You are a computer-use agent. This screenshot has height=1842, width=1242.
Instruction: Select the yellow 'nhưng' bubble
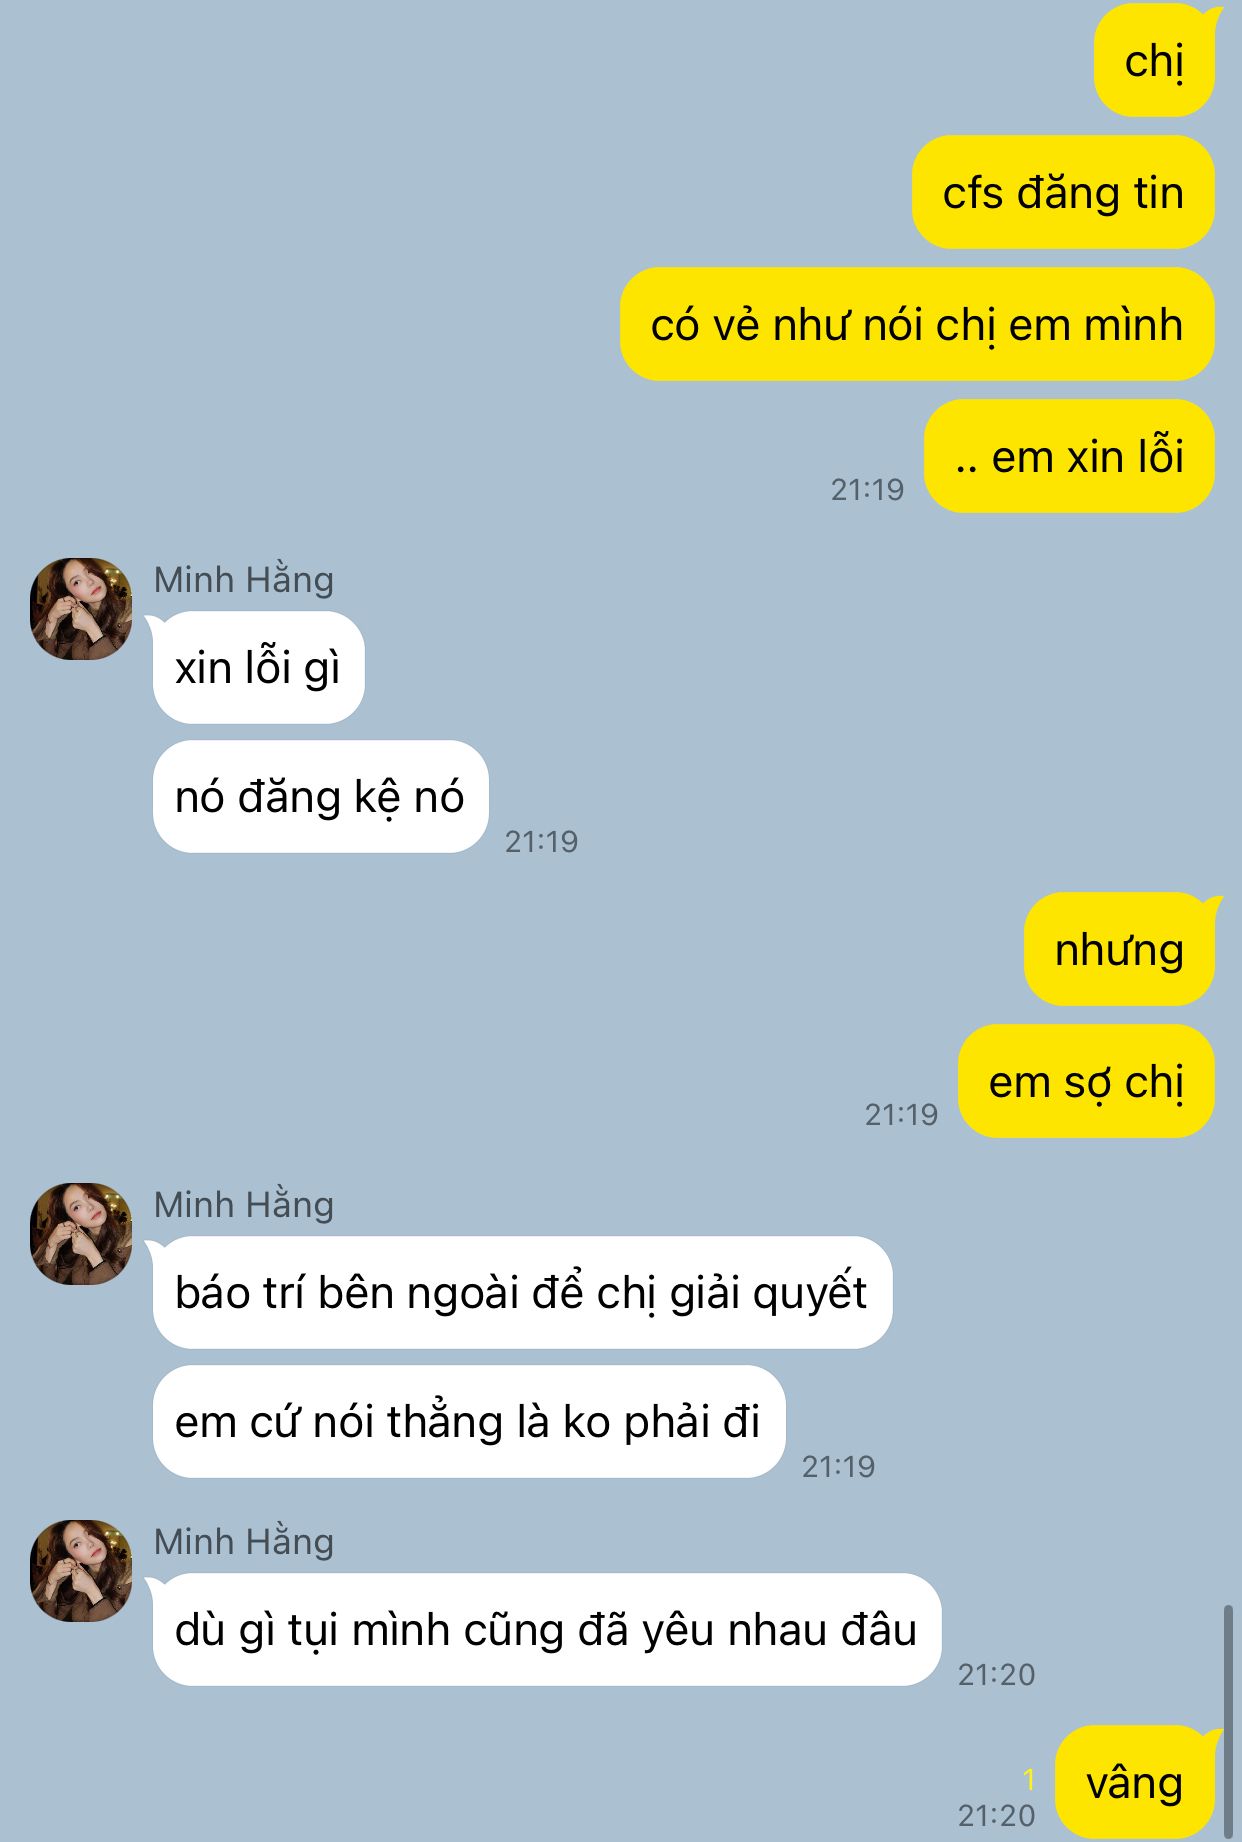1120,949
